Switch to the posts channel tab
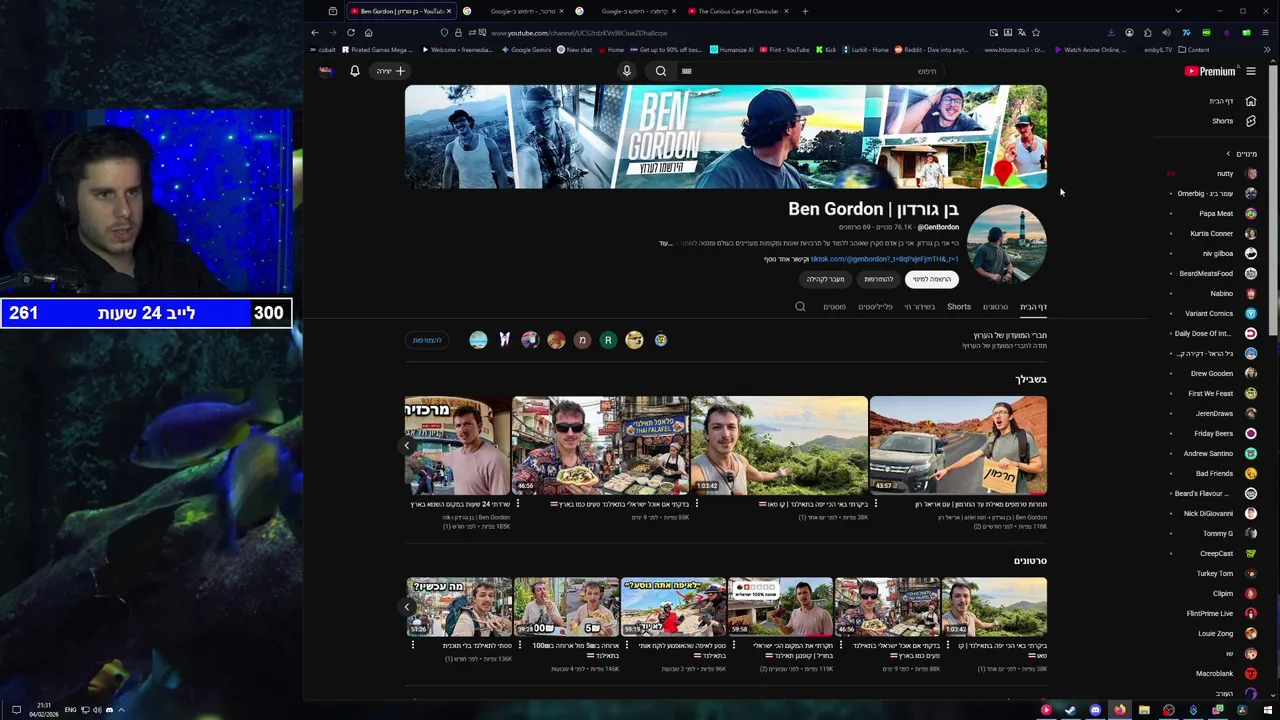The height and width of the screenshot is (720, 1280). 834,307
